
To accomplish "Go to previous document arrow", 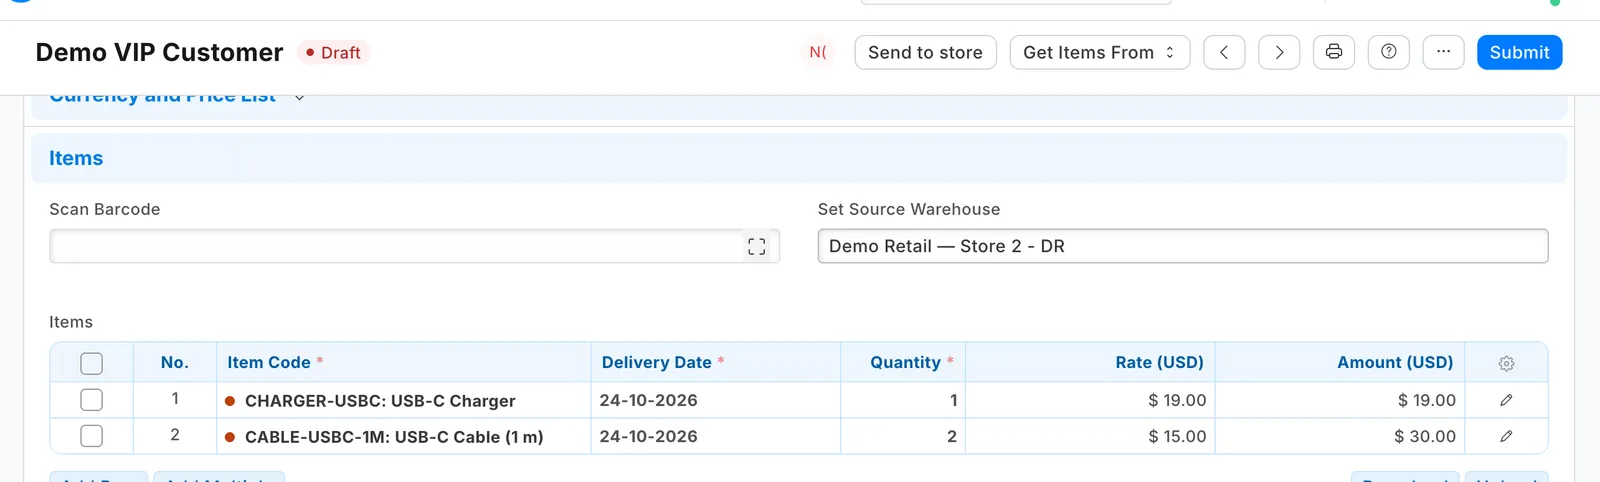I will tap(1224, 52).
